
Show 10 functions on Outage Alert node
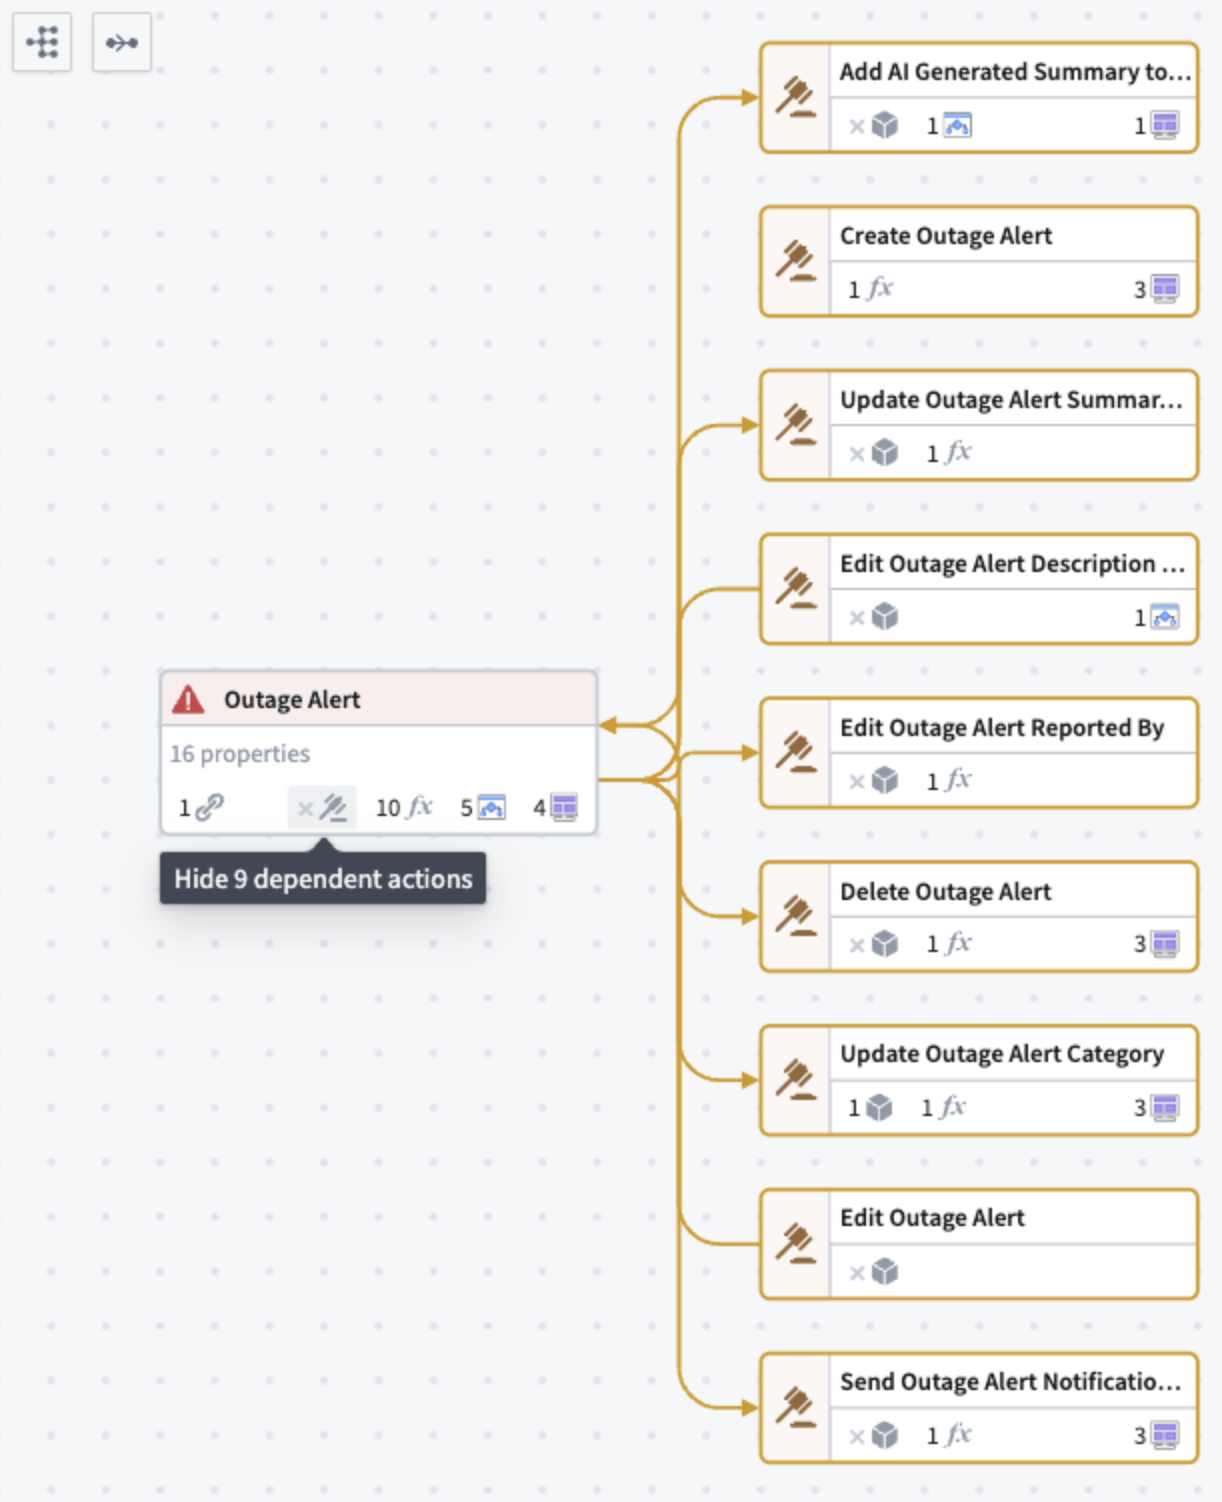pos(404,807)
